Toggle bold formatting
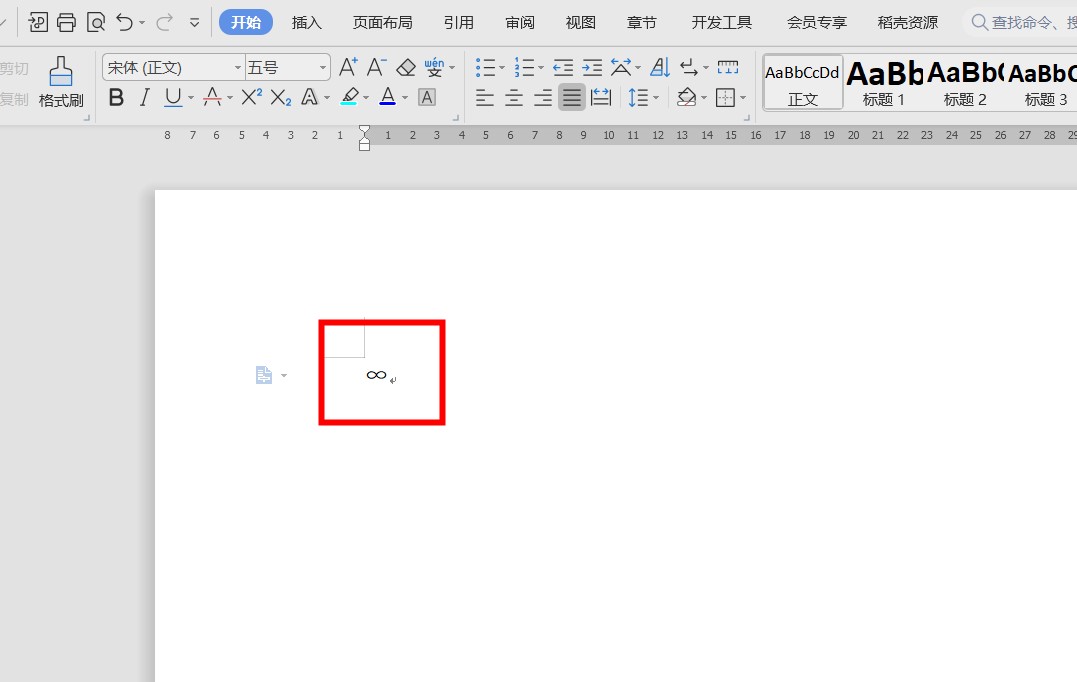This screenshot has height=682, width=1077. pos(116,97)
